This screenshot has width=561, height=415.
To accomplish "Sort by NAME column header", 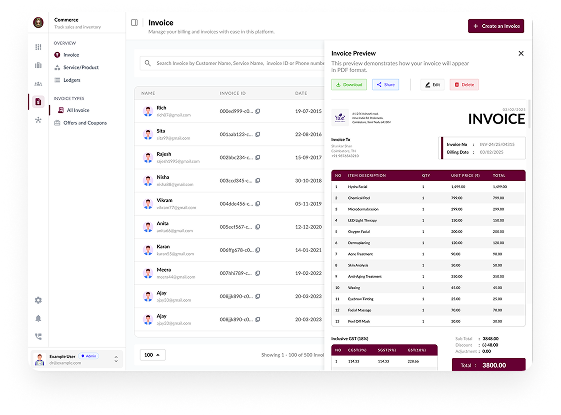I will tap(148, 93).
